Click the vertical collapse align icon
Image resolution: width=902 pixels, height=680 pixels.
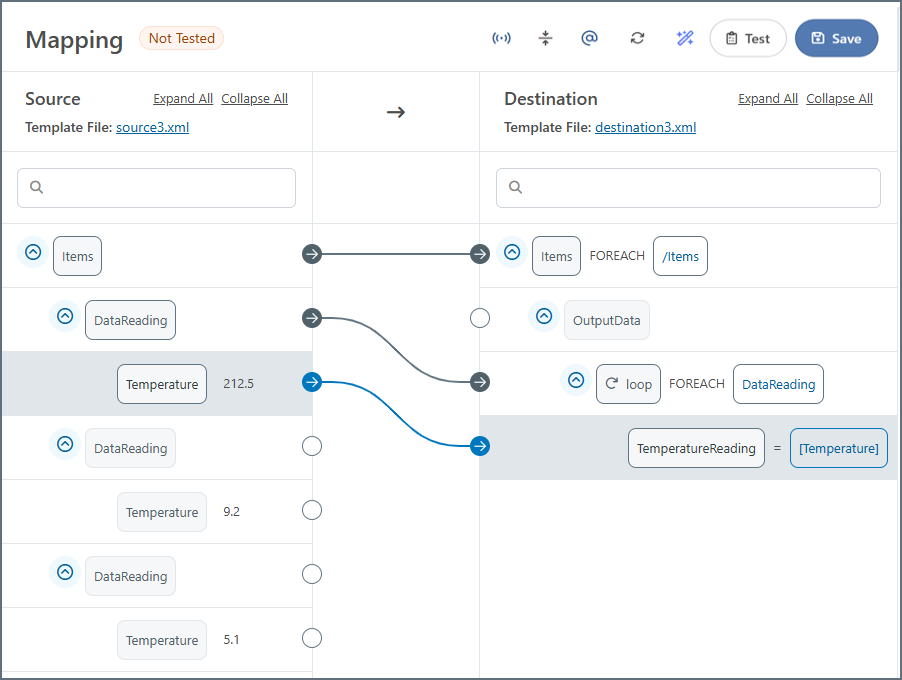point(545,39)
